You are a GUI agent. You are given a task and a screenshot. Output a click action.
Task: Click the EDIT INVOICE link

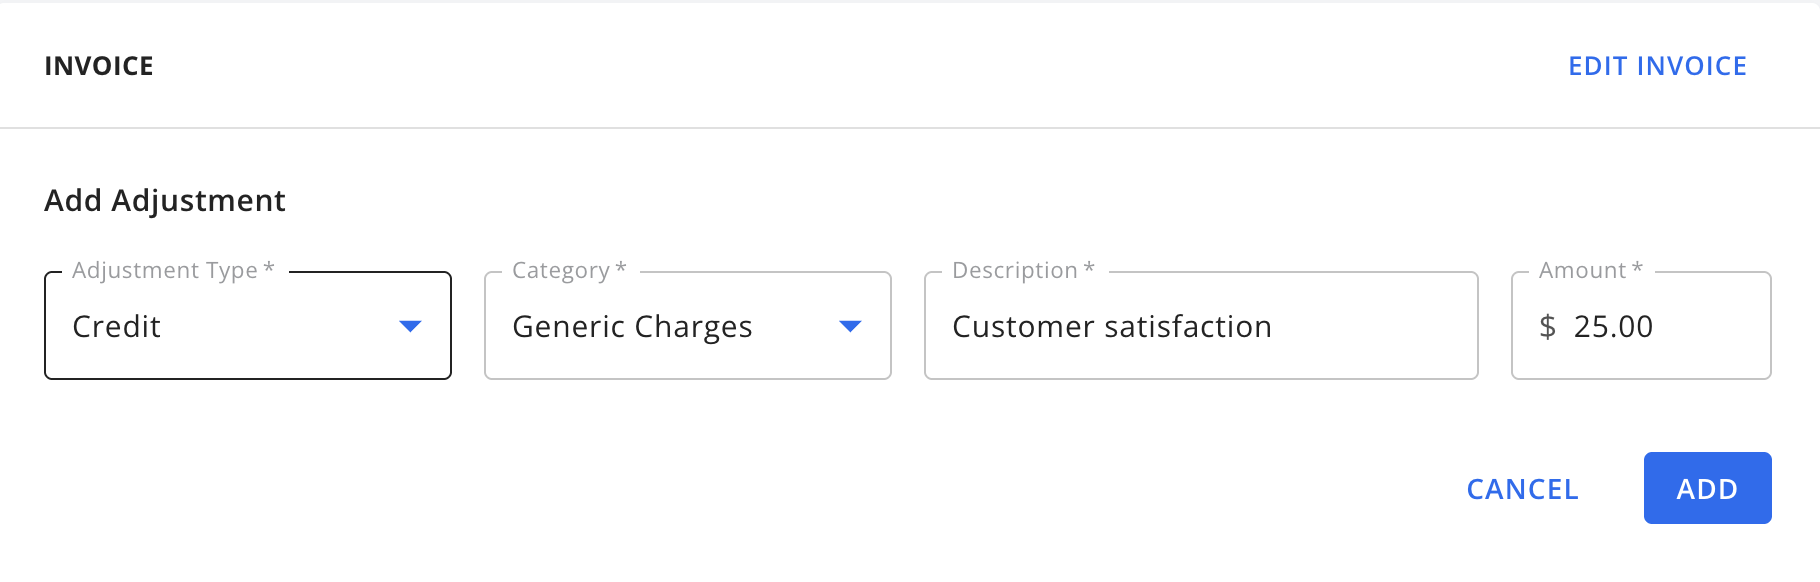click(x=1657, y=66)
